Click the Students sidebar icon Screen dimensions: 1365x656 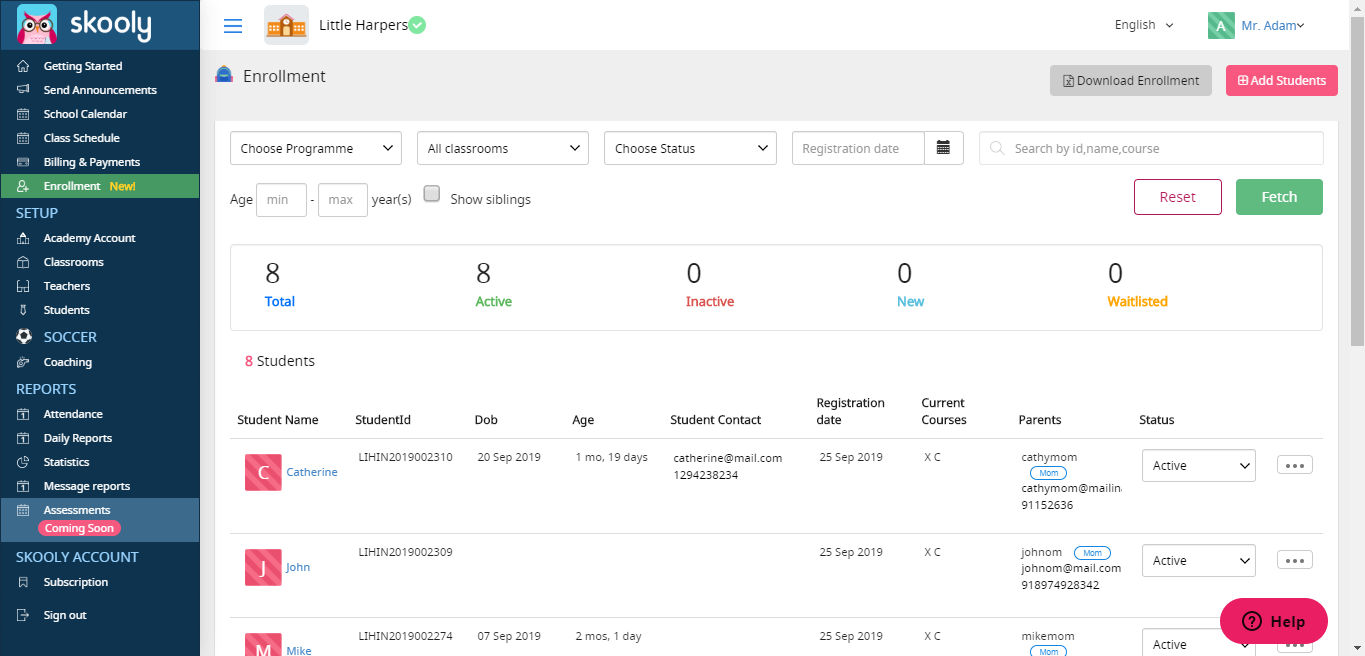pyautogui.click(x=23, y=310)
